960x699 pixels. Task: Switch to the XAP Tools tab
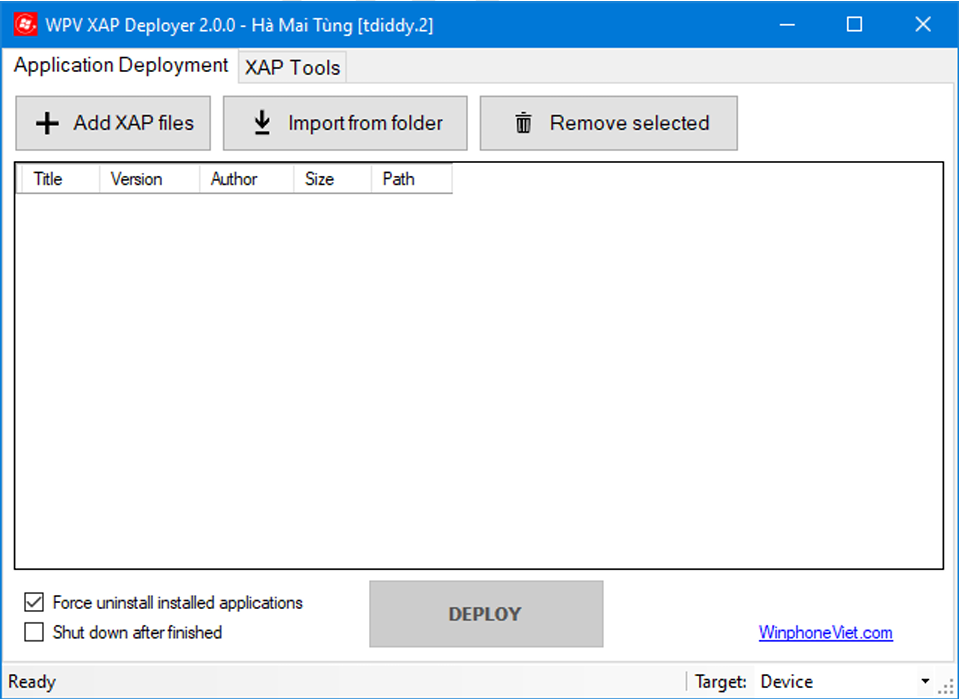pos(292,68)
